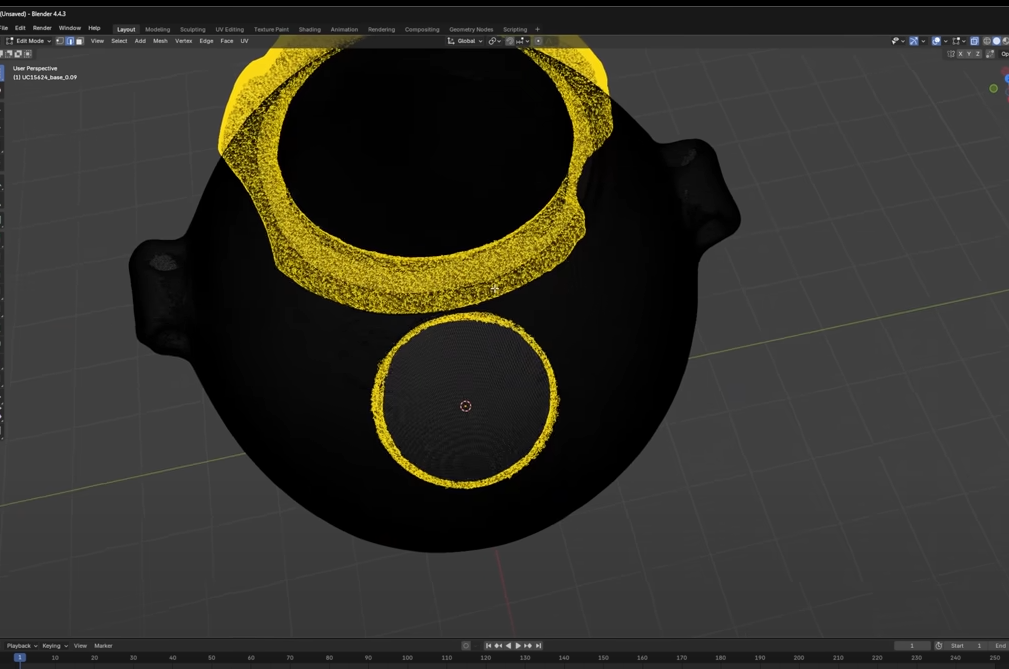Screen dimensions: 1009x669
Task: Toggle snapping magnet icon
Action: point(510,41)
